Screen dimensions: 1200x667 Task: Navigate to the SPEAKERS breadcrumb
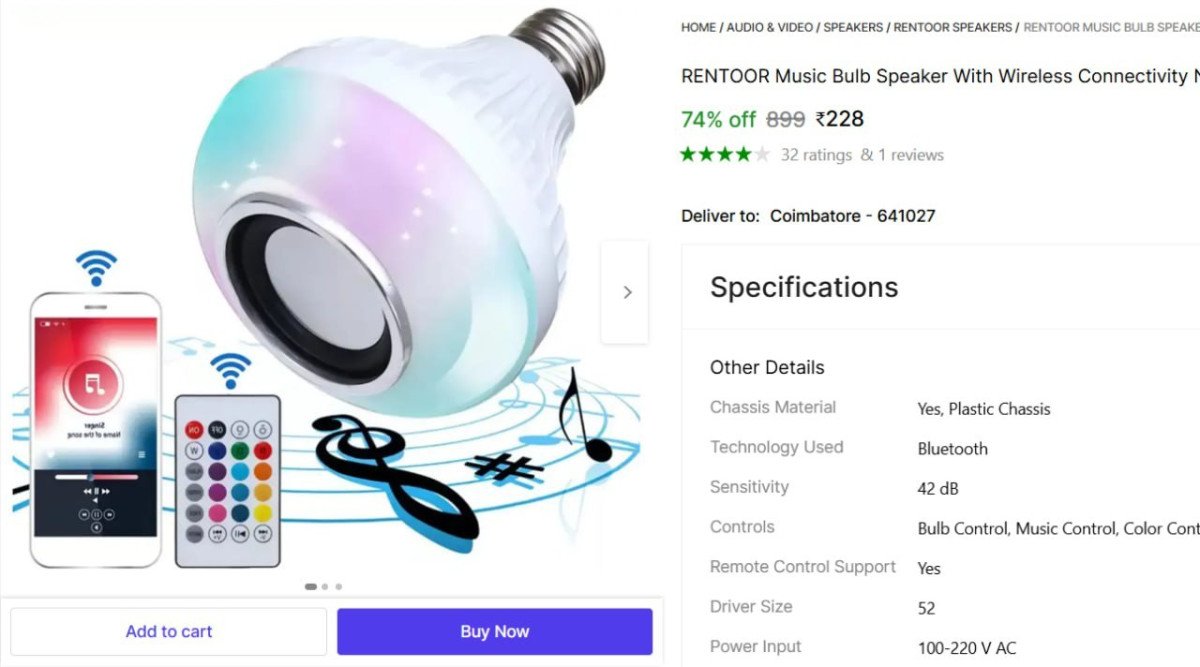tap(853, 27)
